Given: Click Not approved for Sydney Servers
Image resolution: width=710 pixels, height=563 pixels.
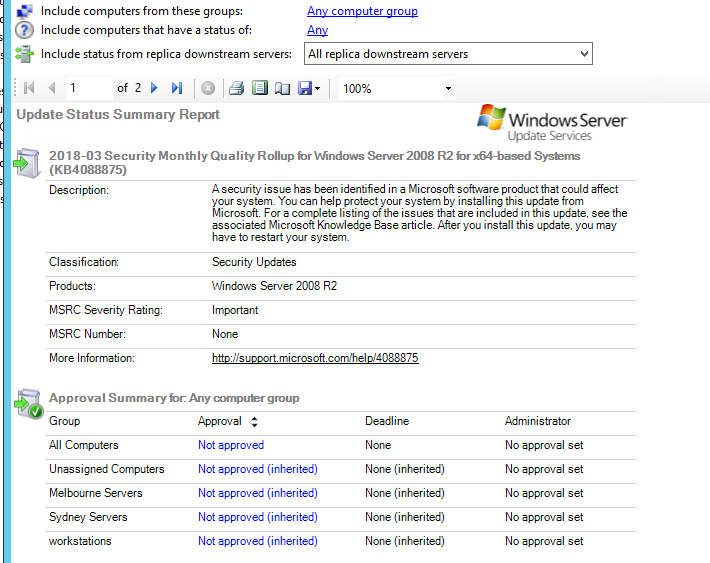Looking at the screenshot, I should tap(258, 517).
